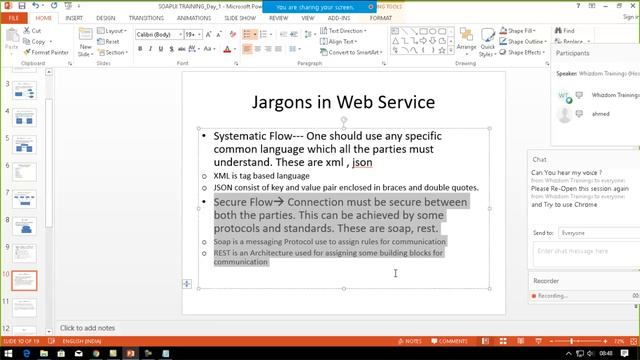Switch to Slide Sorter view in status bar

(503, 341)
